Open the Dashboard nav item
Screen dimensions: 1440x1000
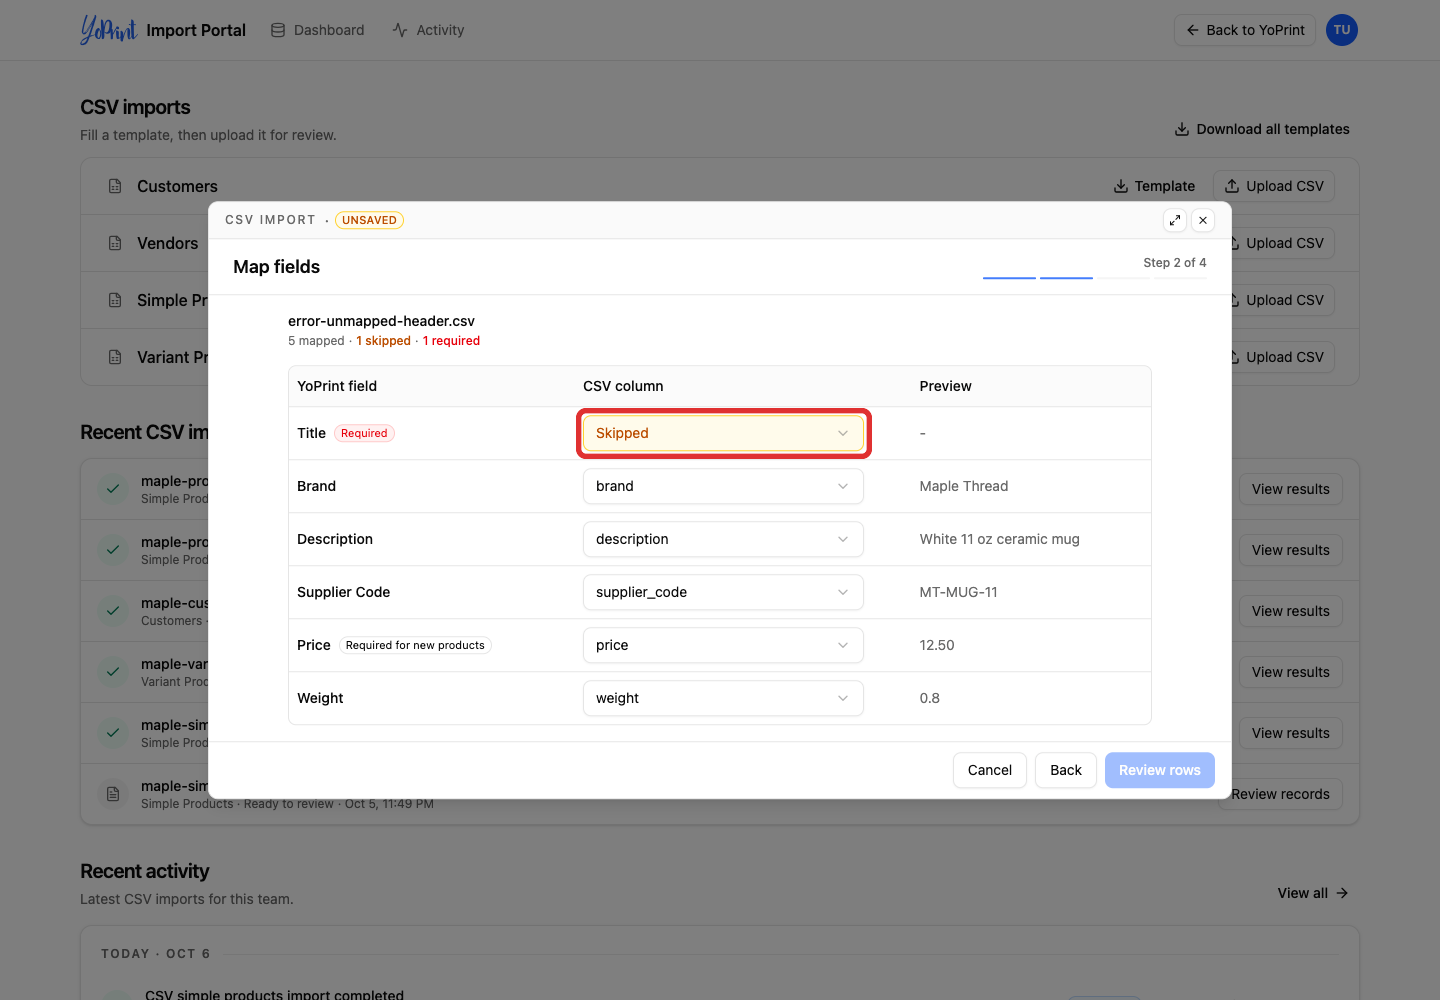coord(317,30)
